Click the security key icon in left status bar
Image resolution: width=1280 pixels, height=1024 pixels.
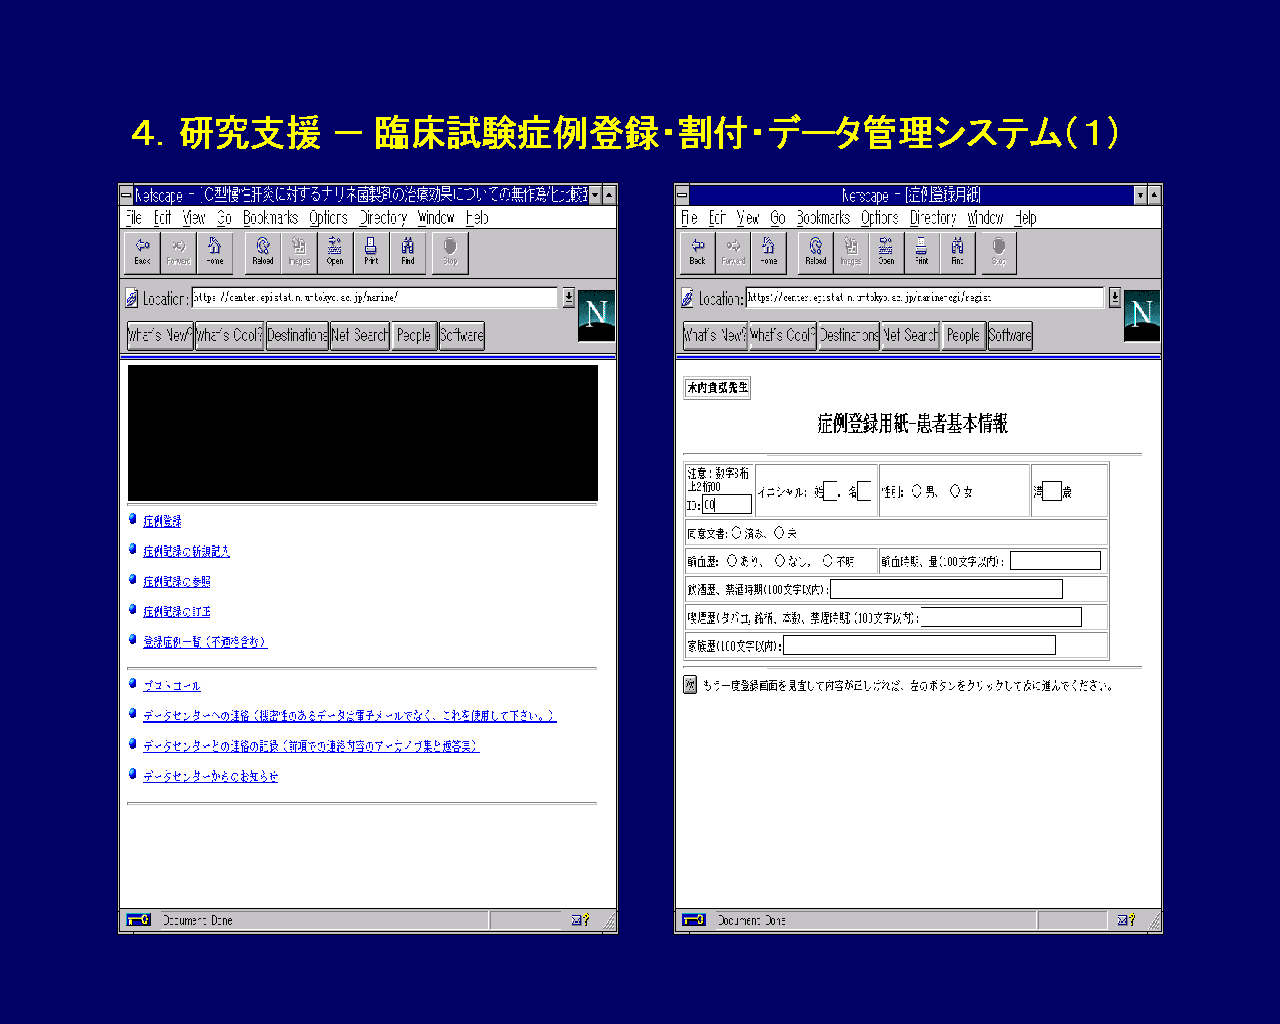pos(138,920)
